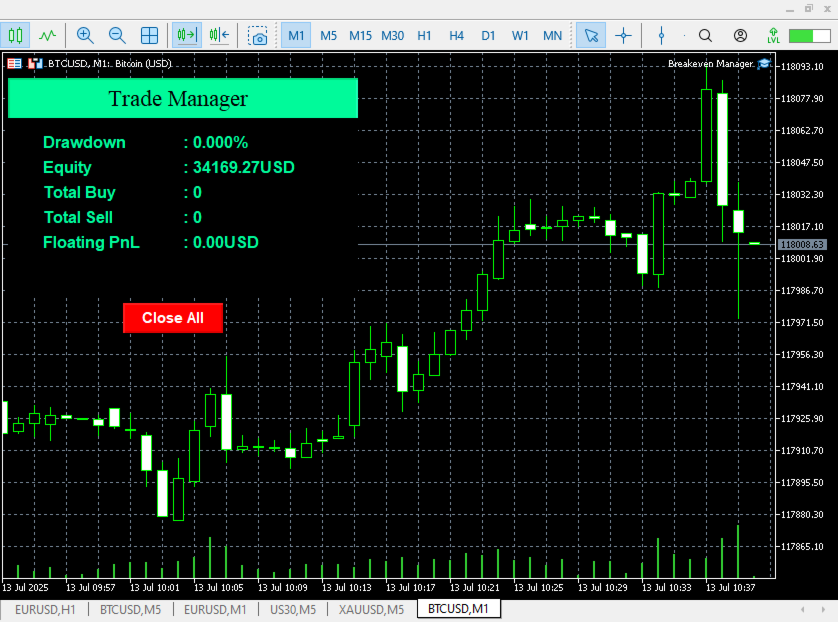838x622 pixels.
Task: Open the user account profile icon
Action: [x=740, y=36]
